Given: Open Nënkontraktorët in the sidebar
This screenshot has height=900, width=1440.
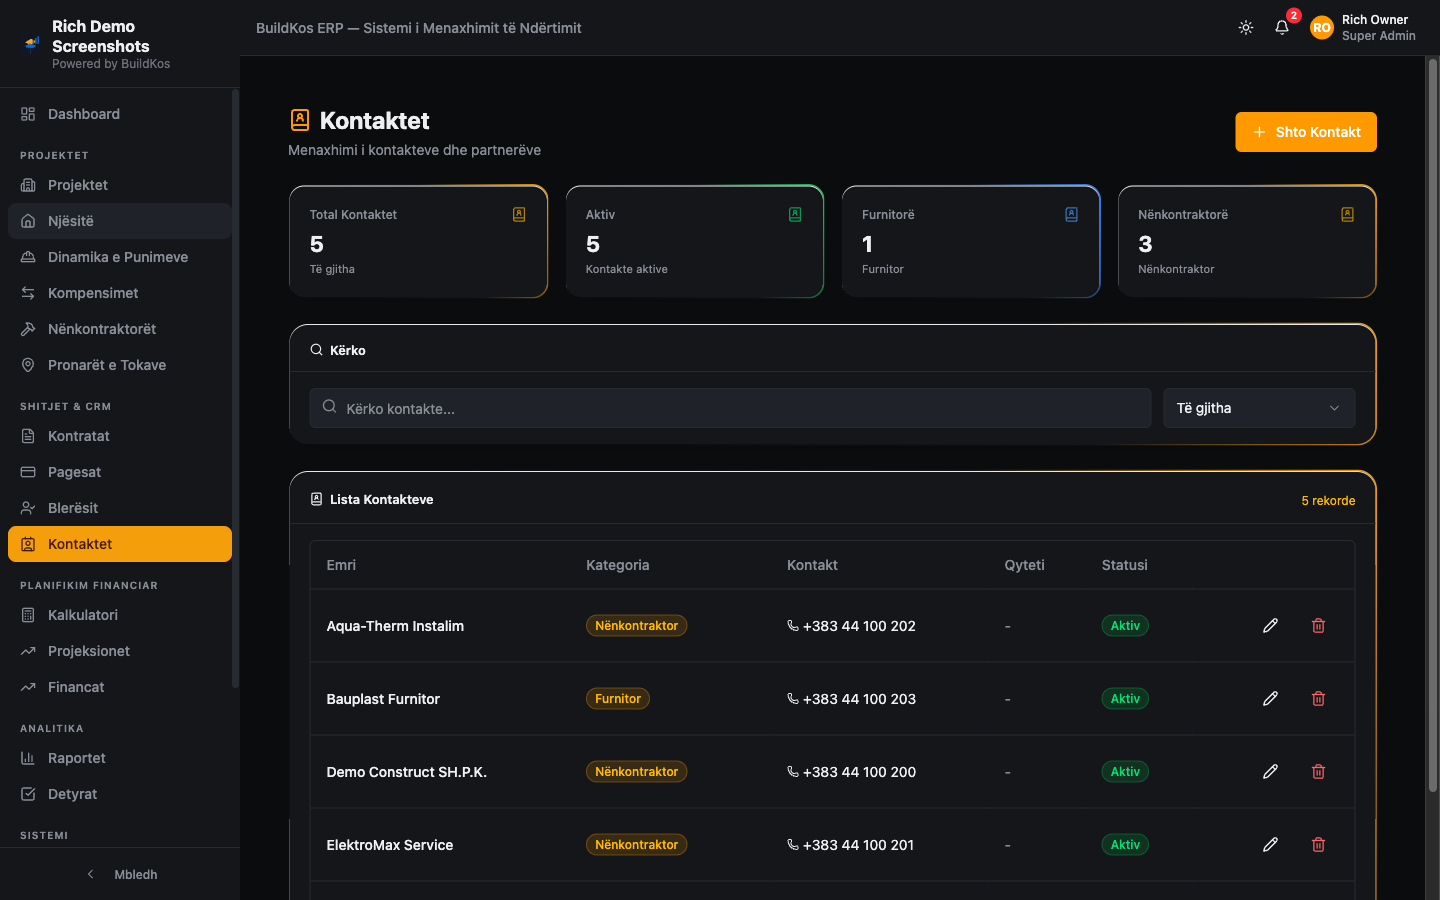Looking at the screenshot, I should click(120, 329).
